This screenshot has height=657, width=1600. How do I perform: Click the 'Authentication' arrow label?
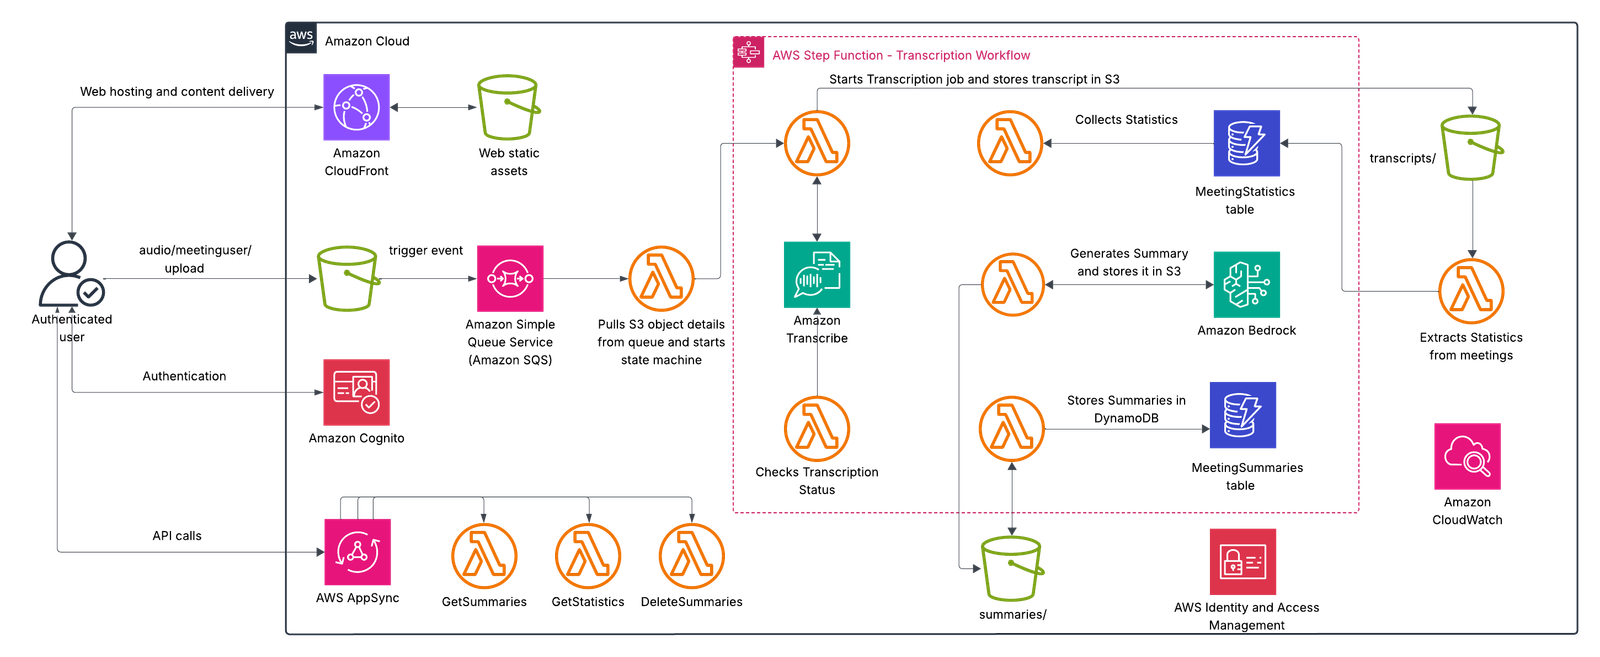click(184, 376)
